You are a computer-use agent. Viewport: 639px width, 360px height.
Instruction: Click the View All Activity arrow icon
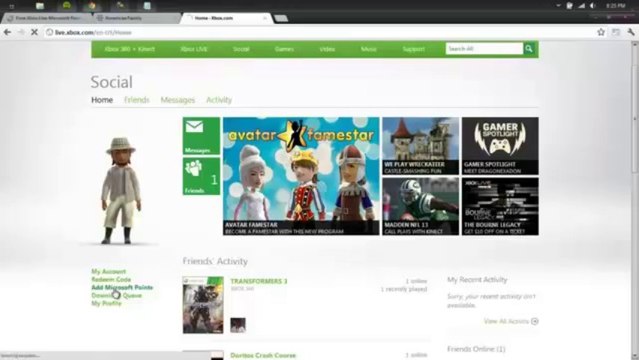click(535, 321)
